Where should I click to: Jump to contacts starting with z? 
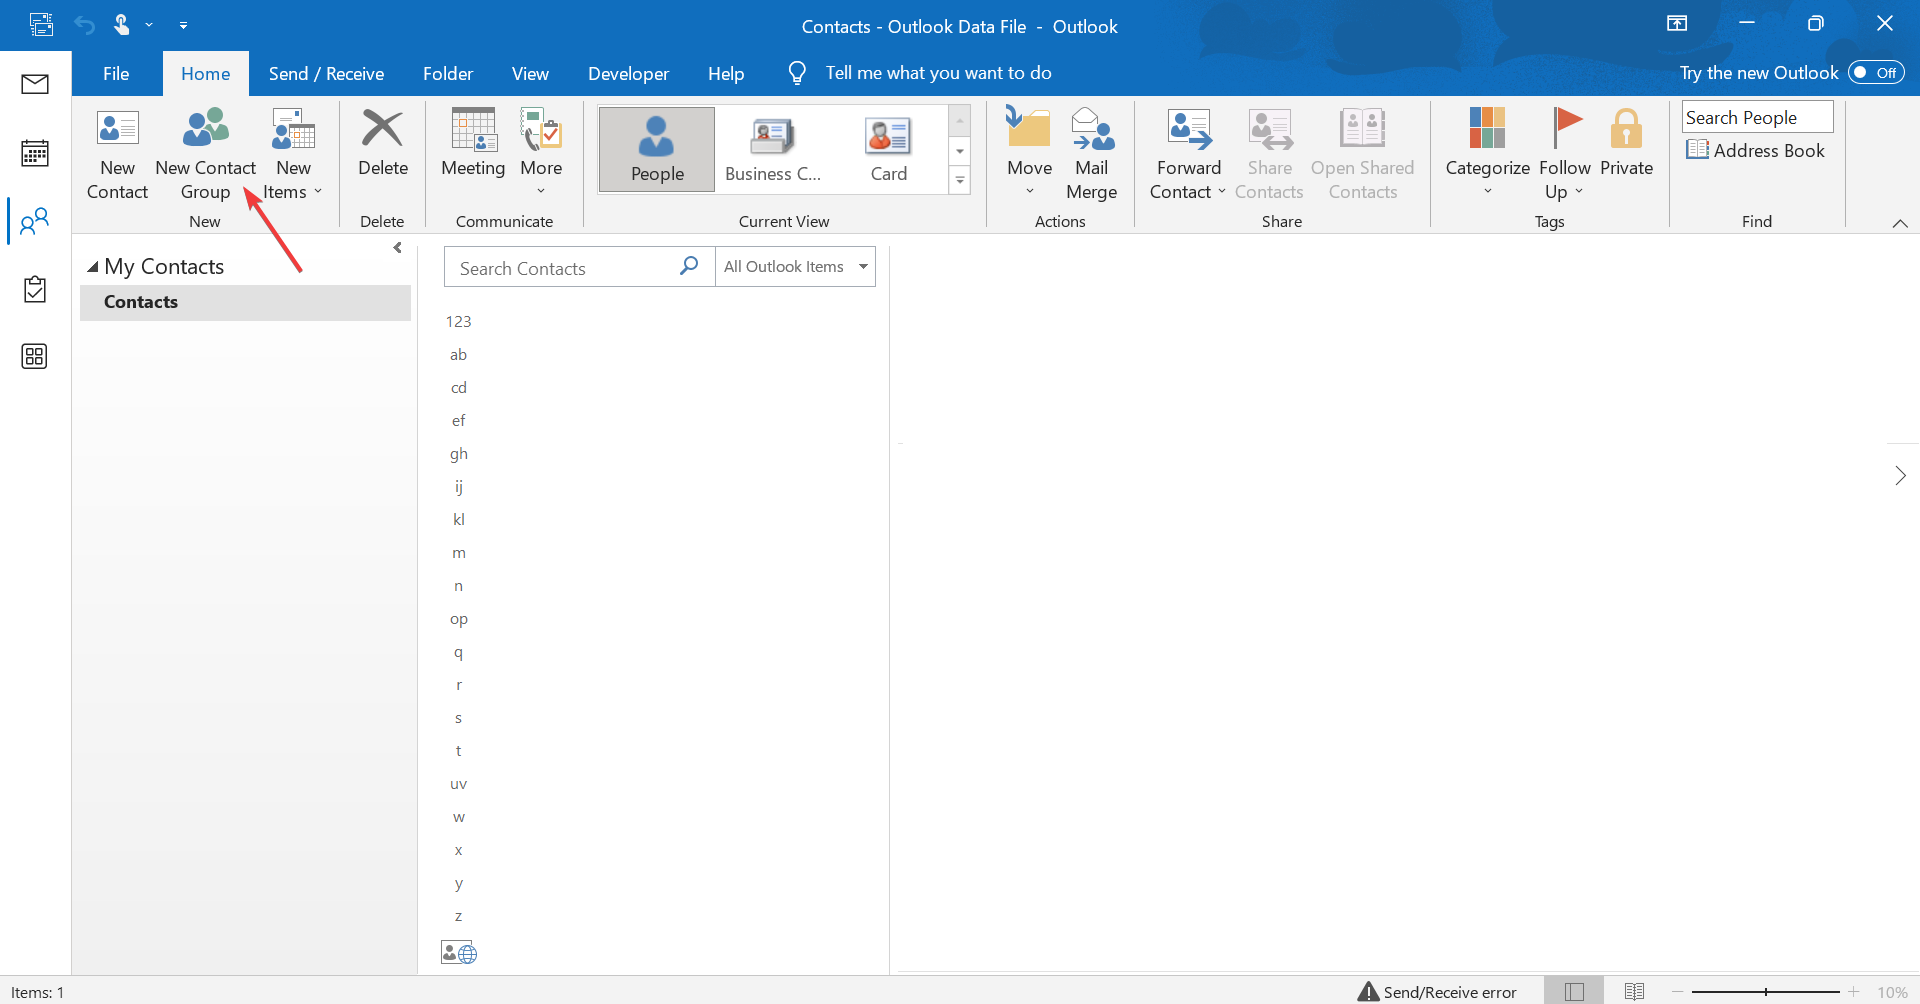[x=458, y=916]
